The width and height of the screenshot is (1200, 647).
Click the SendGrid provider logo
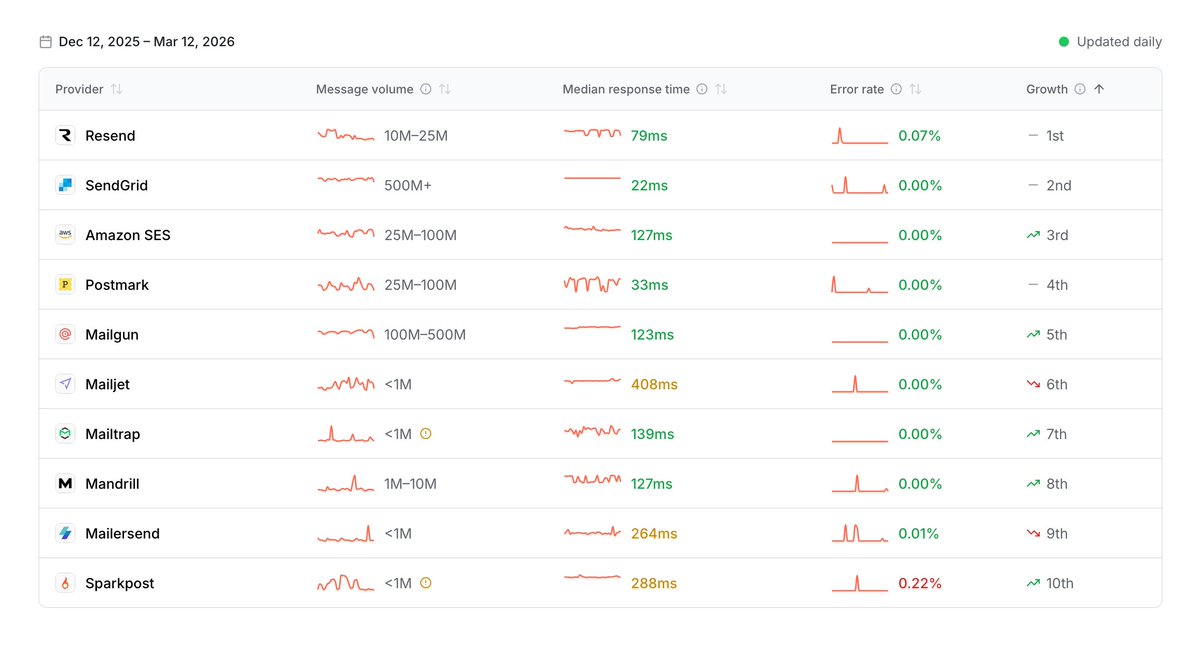65,185
